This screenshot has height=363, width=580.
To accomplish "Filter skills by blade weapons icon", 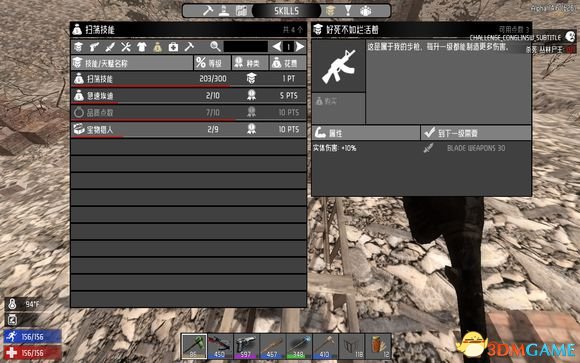I will (x=110, y=47).
